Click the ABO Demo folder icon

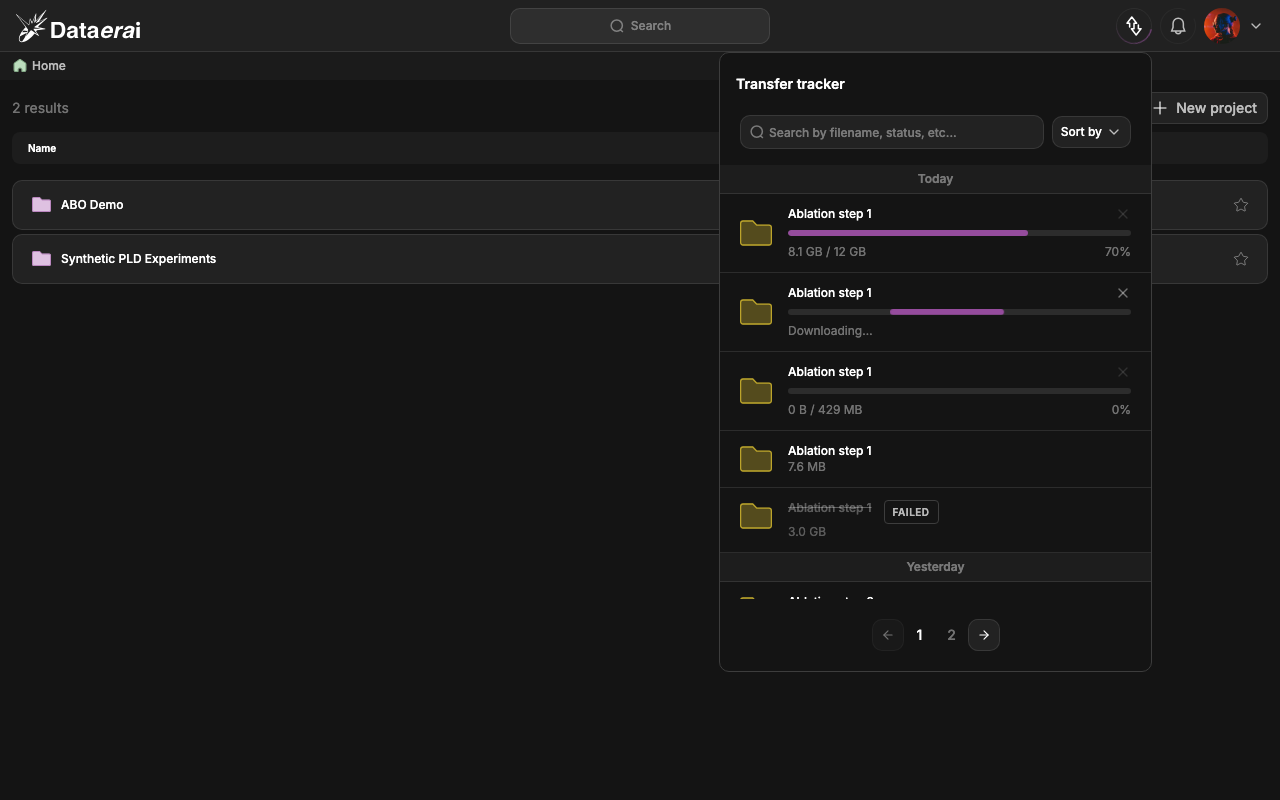pos(41,205)
